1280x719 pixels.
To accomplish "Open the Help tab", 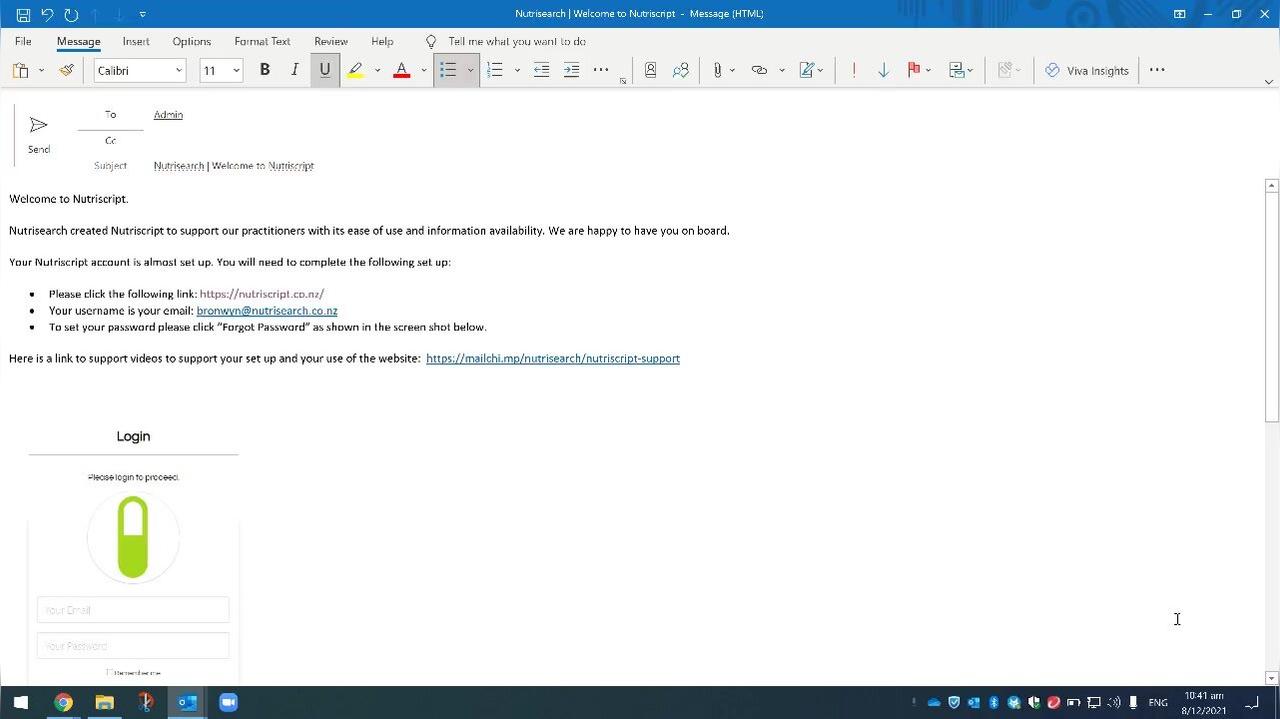I will coord(382,41).
